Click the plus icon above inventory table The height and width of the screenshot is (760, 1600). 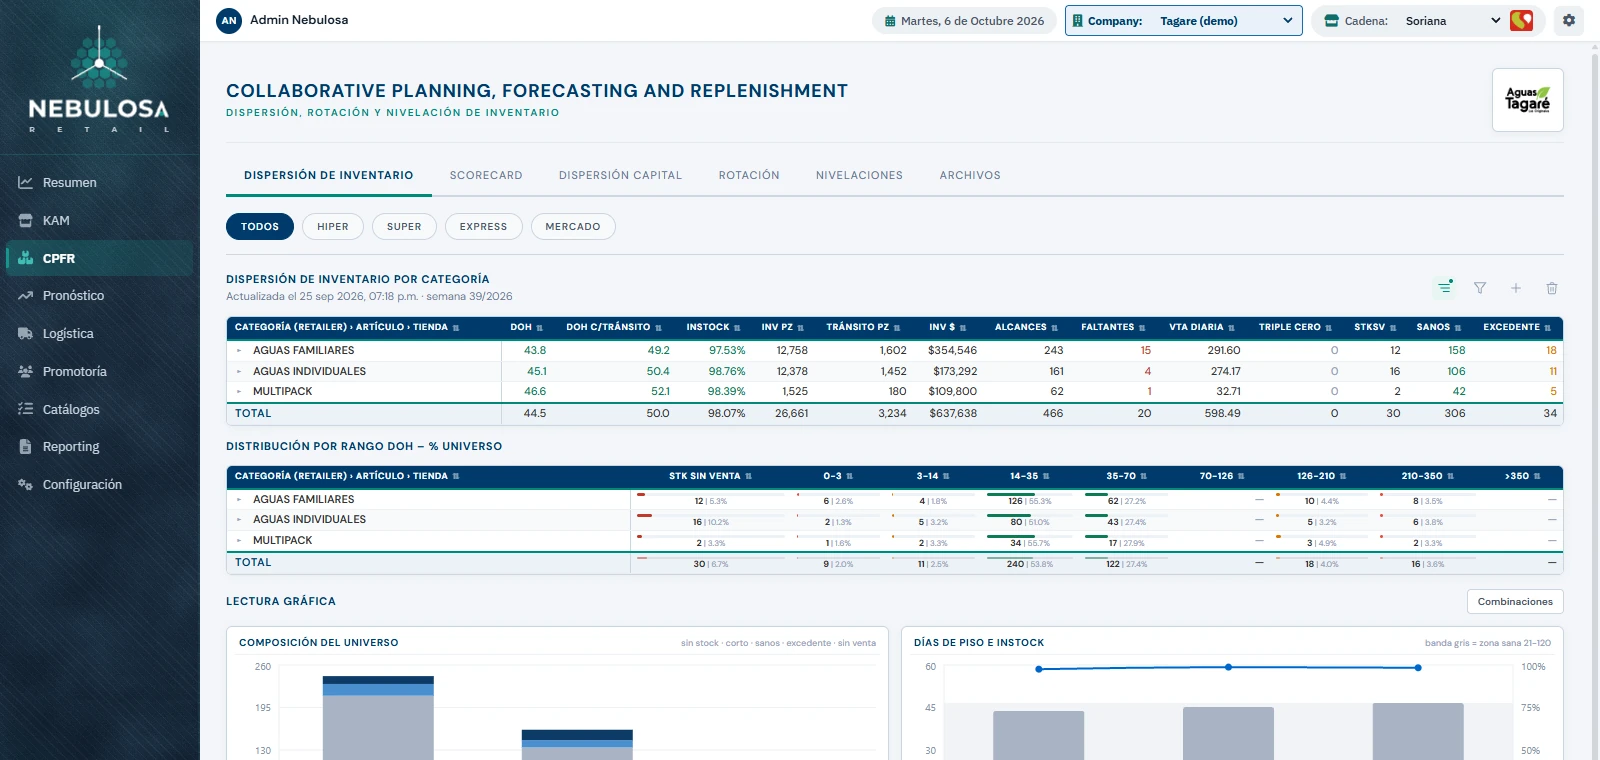1516,288
